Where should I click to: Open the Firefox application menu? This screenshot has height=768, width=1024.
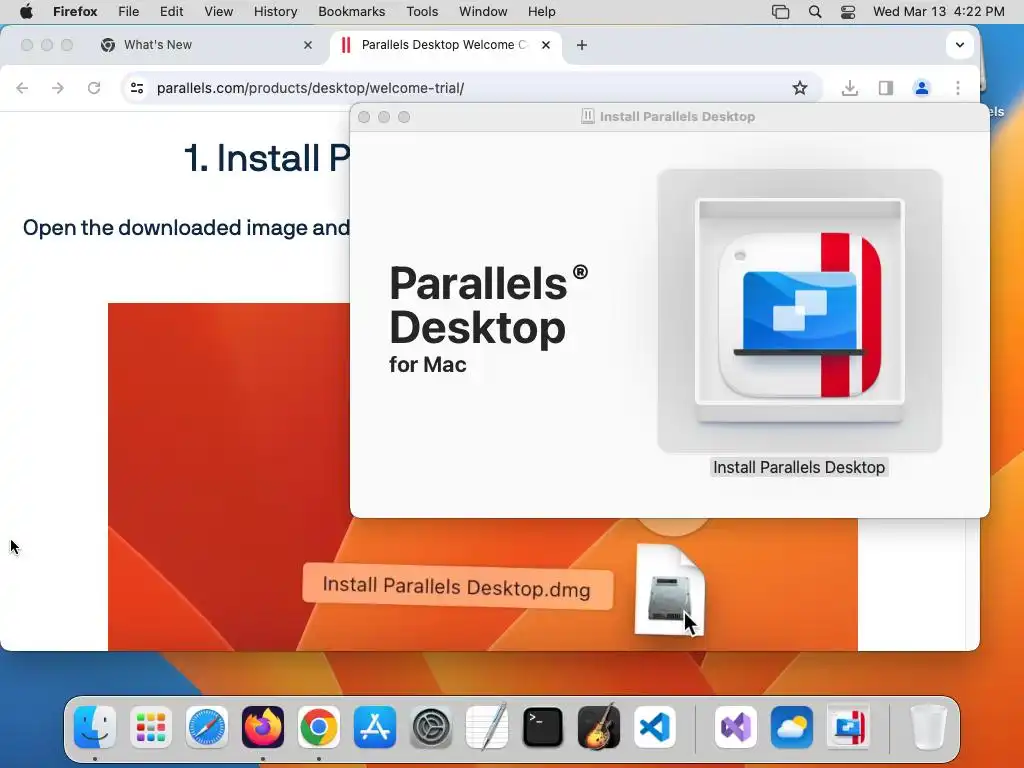75,11
